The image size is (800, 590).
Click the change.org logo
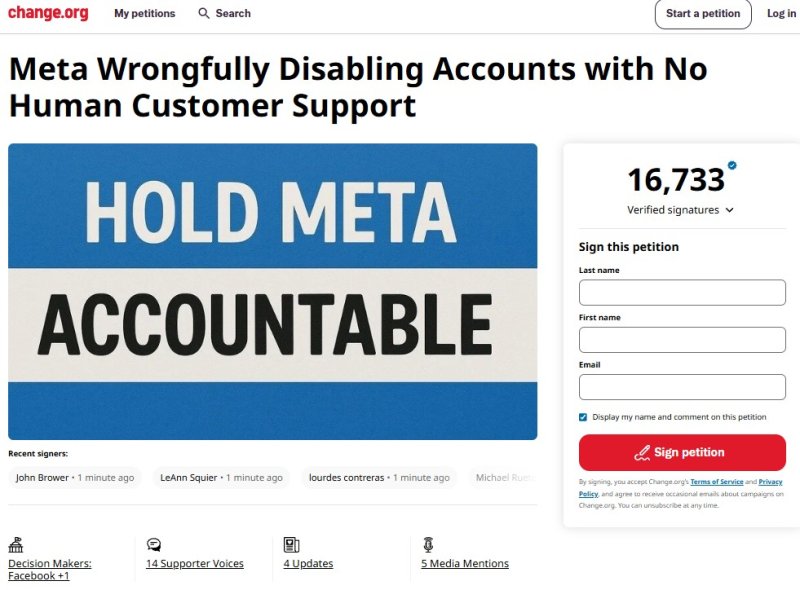[48, 13]
